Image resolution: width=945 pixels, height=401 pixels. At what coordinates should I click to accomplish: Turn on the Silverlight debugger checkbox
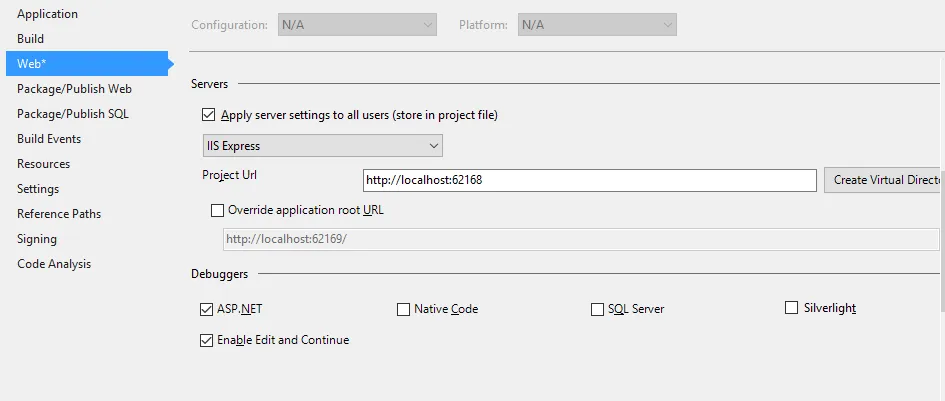coord(792,308)
